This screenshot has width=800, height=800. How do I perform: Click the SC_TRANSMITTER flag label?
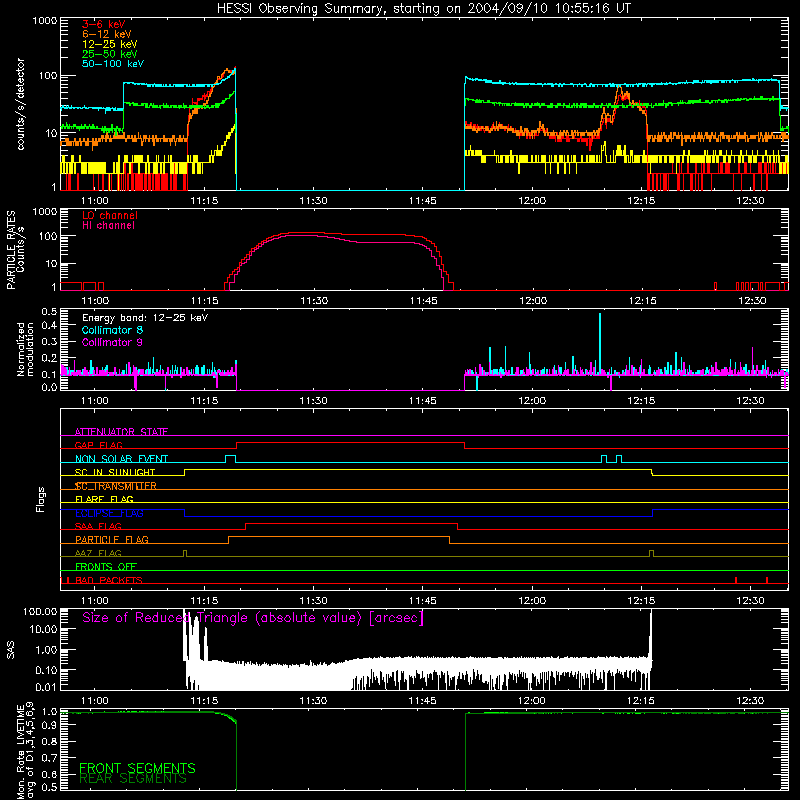coord(116,486)
